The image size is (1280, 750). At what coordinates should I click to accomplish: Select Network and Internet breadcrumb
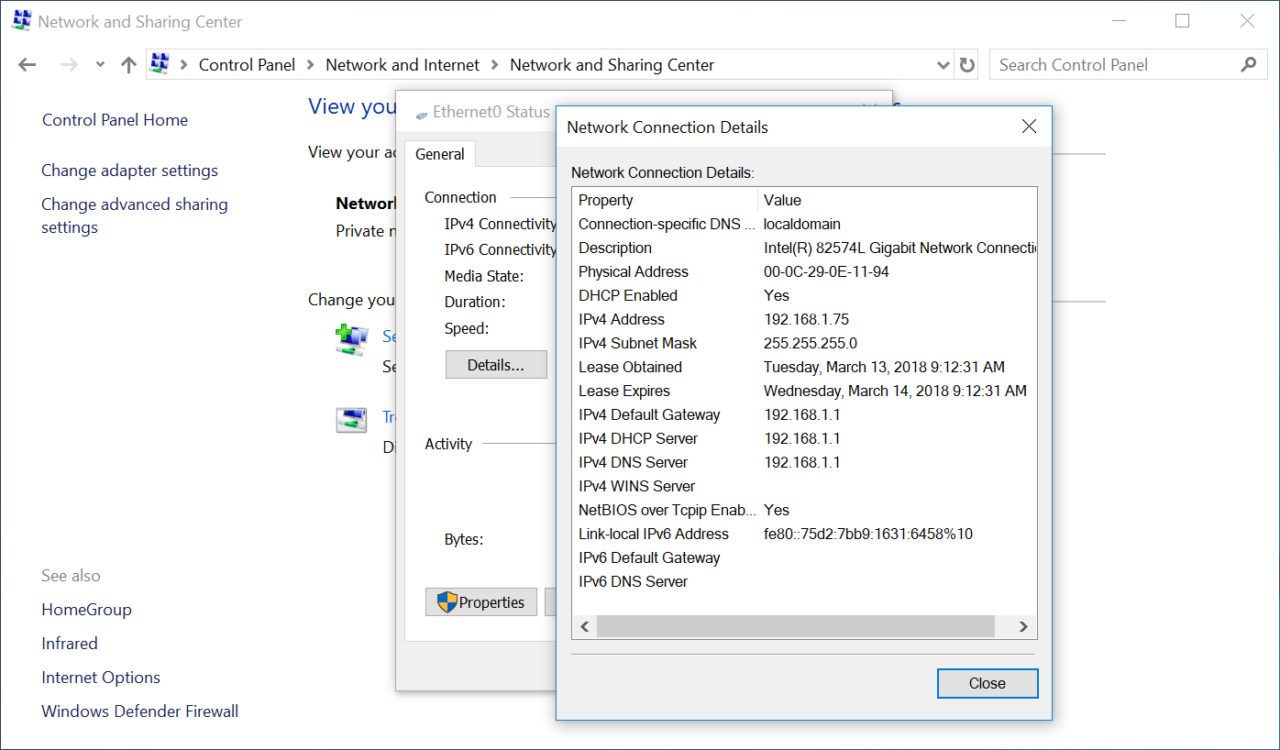click(x=402, y=65)
